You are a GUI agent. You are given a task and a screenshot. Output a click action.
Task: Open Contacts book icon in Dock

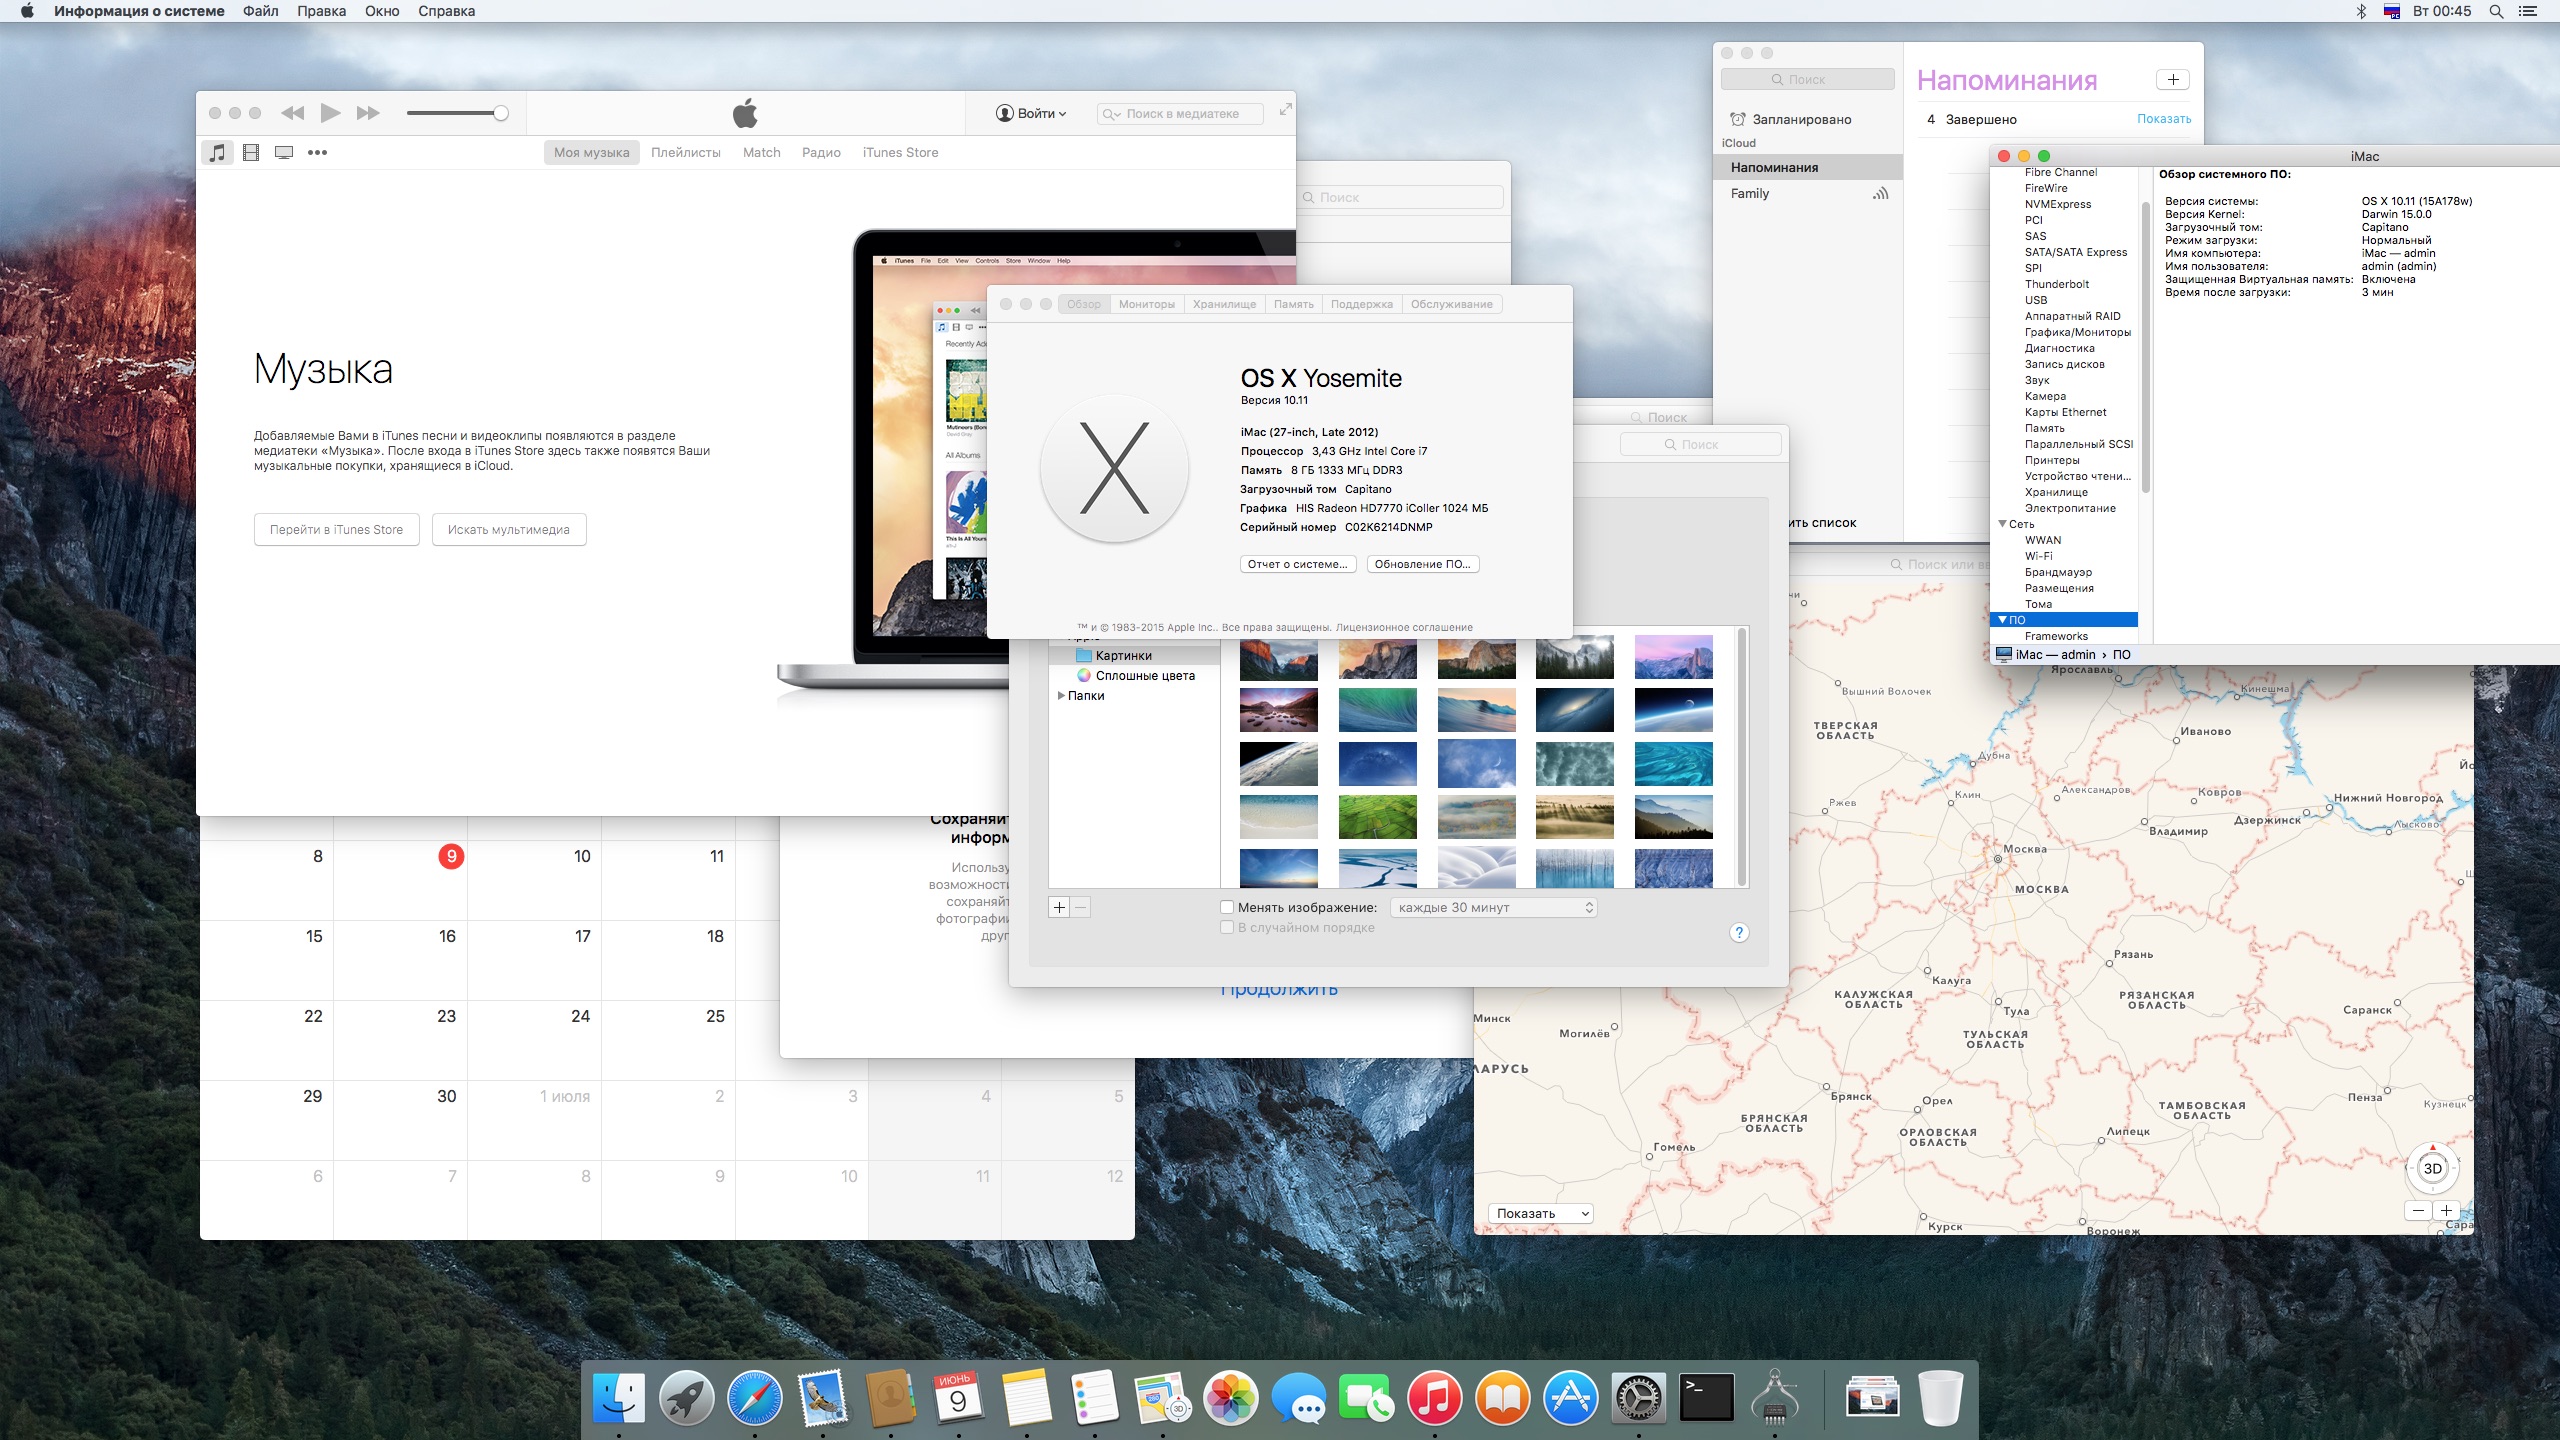(890, 1397)
